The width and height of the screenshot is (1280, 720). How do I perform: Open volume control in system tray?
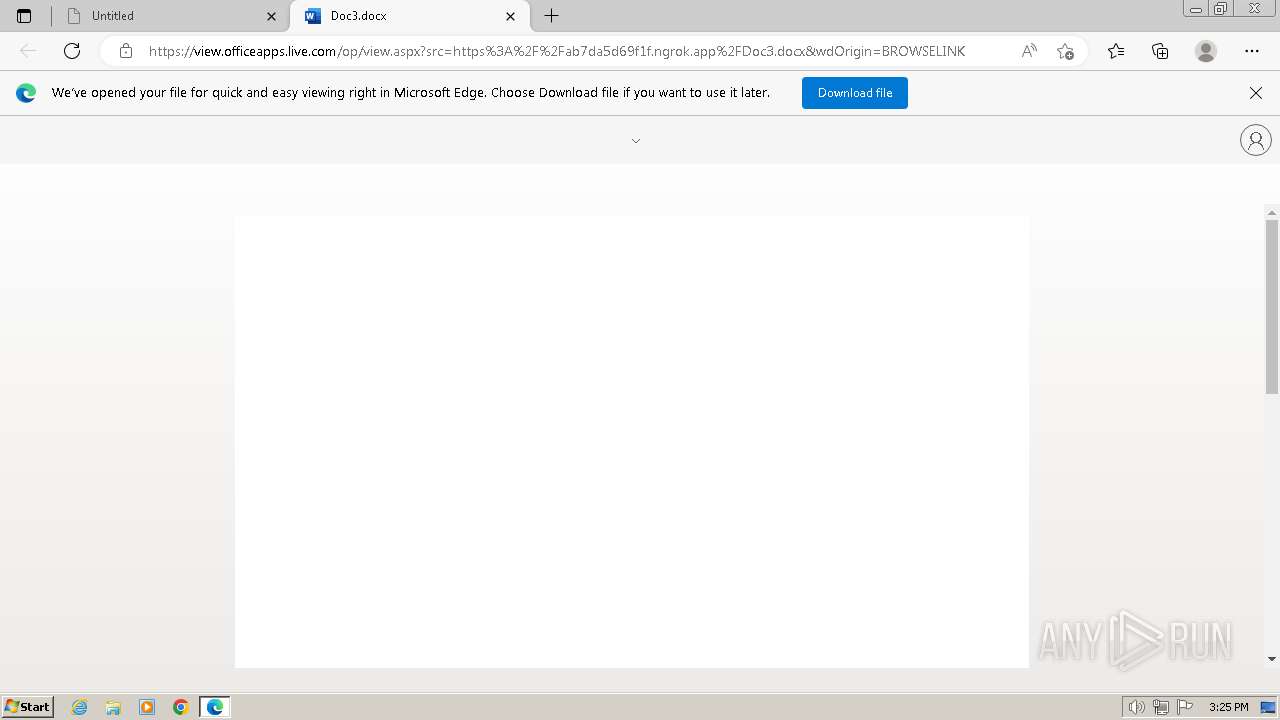(1137, 707)
